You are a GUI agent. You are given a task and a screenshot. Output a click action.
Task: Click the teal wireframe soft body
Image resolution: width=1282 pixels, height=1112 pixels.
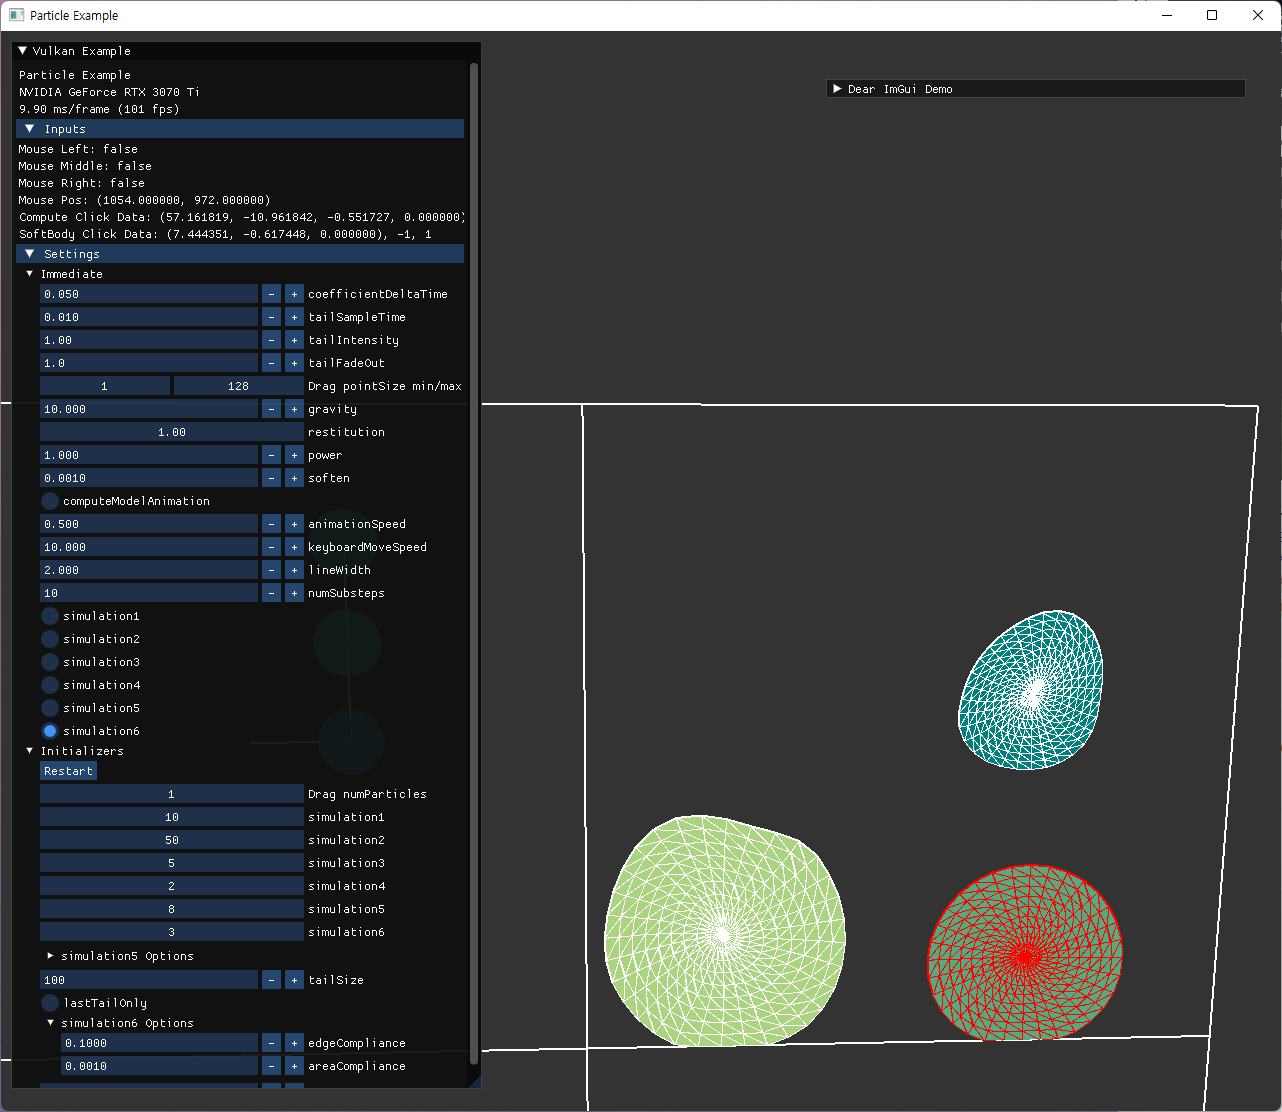click(1031, 690)
